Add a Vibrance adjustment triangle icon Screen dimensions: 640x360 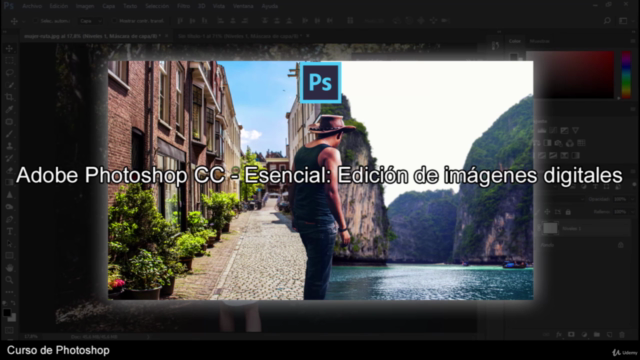tap(576, 131)
